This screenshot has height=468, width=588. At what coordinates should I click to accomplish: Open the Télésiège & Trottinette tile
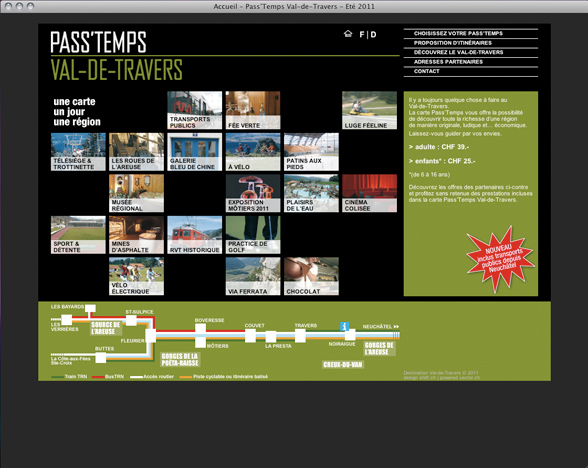click(x=78, y=152)
